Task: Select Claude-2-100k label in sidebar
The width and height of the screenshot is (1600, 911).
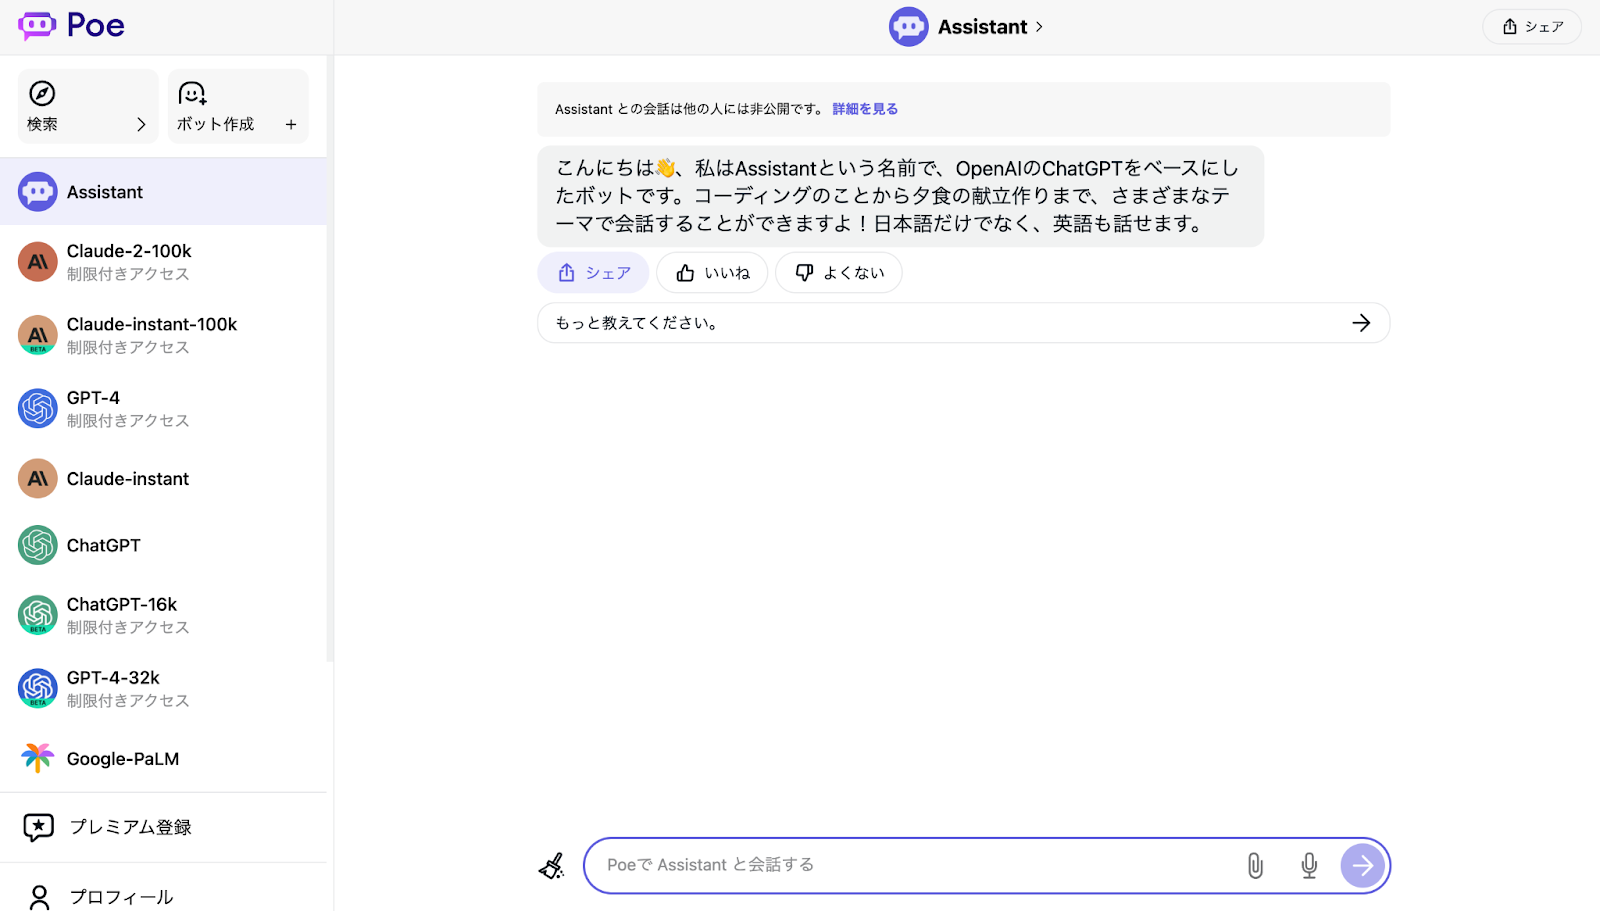Action: pyautogui.click(x=129, y=251)
